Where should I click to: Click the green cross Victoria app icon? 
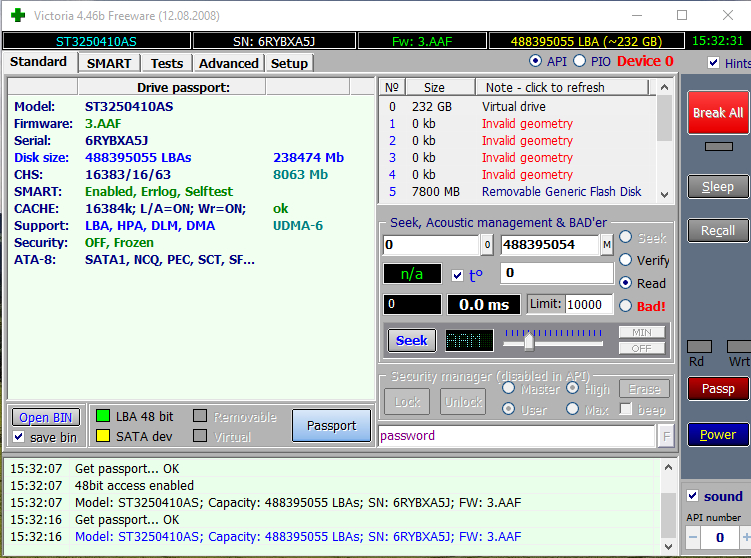(18, 15)
